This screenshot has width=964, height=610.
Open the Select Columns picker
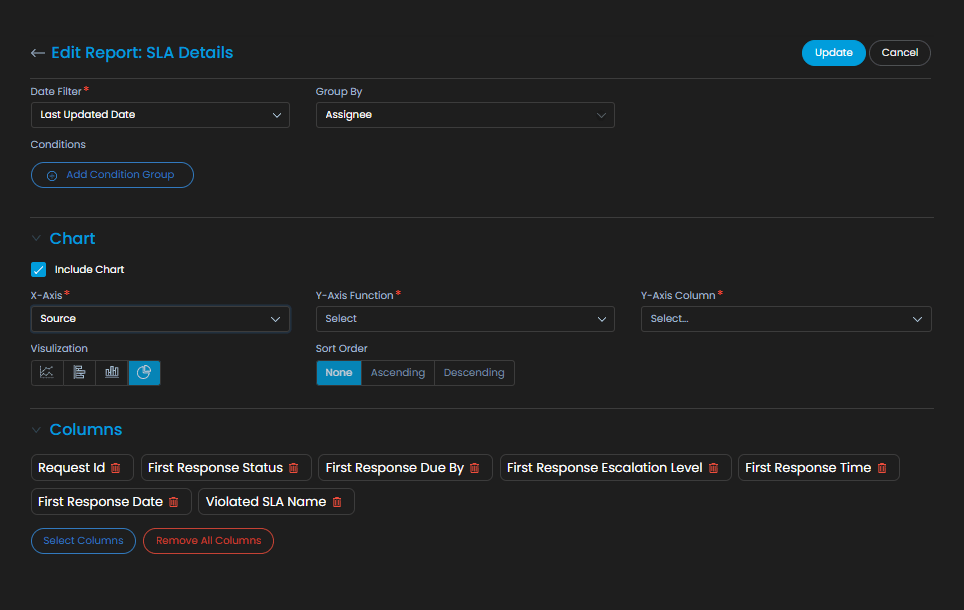[x=84, y=541]
